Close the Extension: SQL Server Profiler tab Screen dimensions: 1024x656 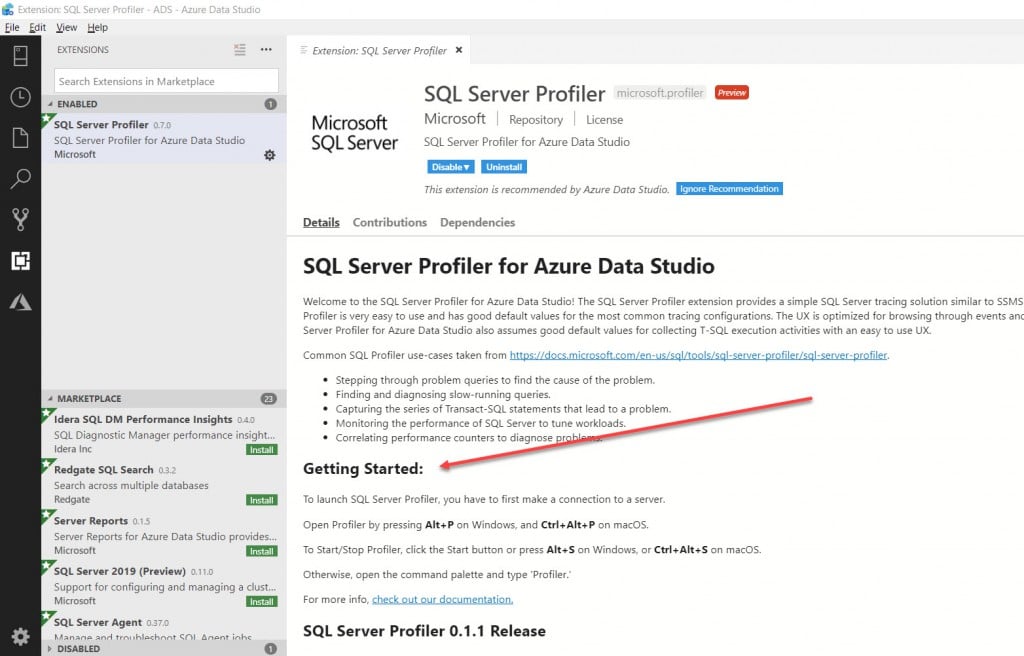pos(458,50)
